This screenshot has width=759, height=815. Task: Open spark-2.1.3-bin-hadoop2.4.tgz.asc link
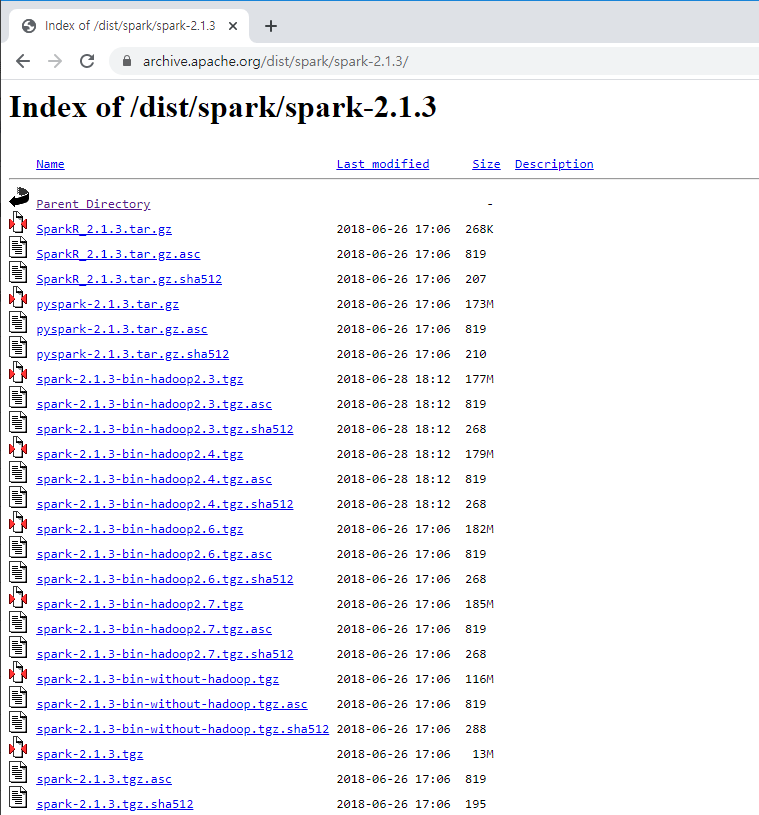[x=154, y=479]
